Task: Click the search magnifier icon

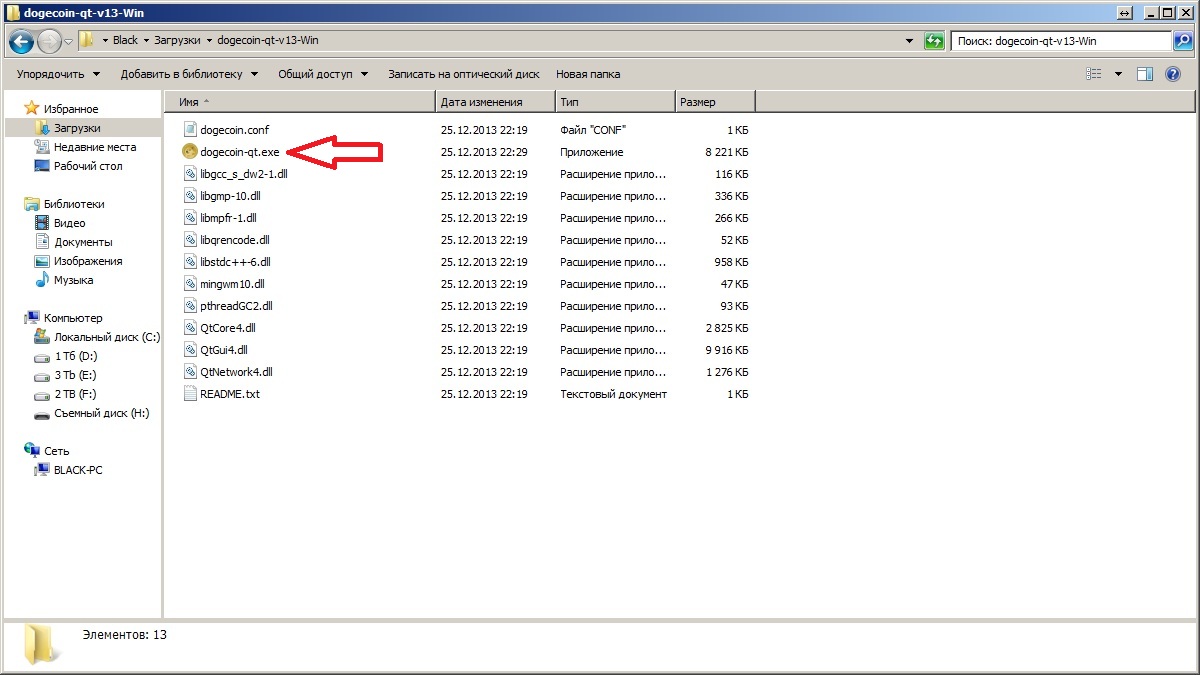Action: pyautogui.click(x=1182, y=41)
